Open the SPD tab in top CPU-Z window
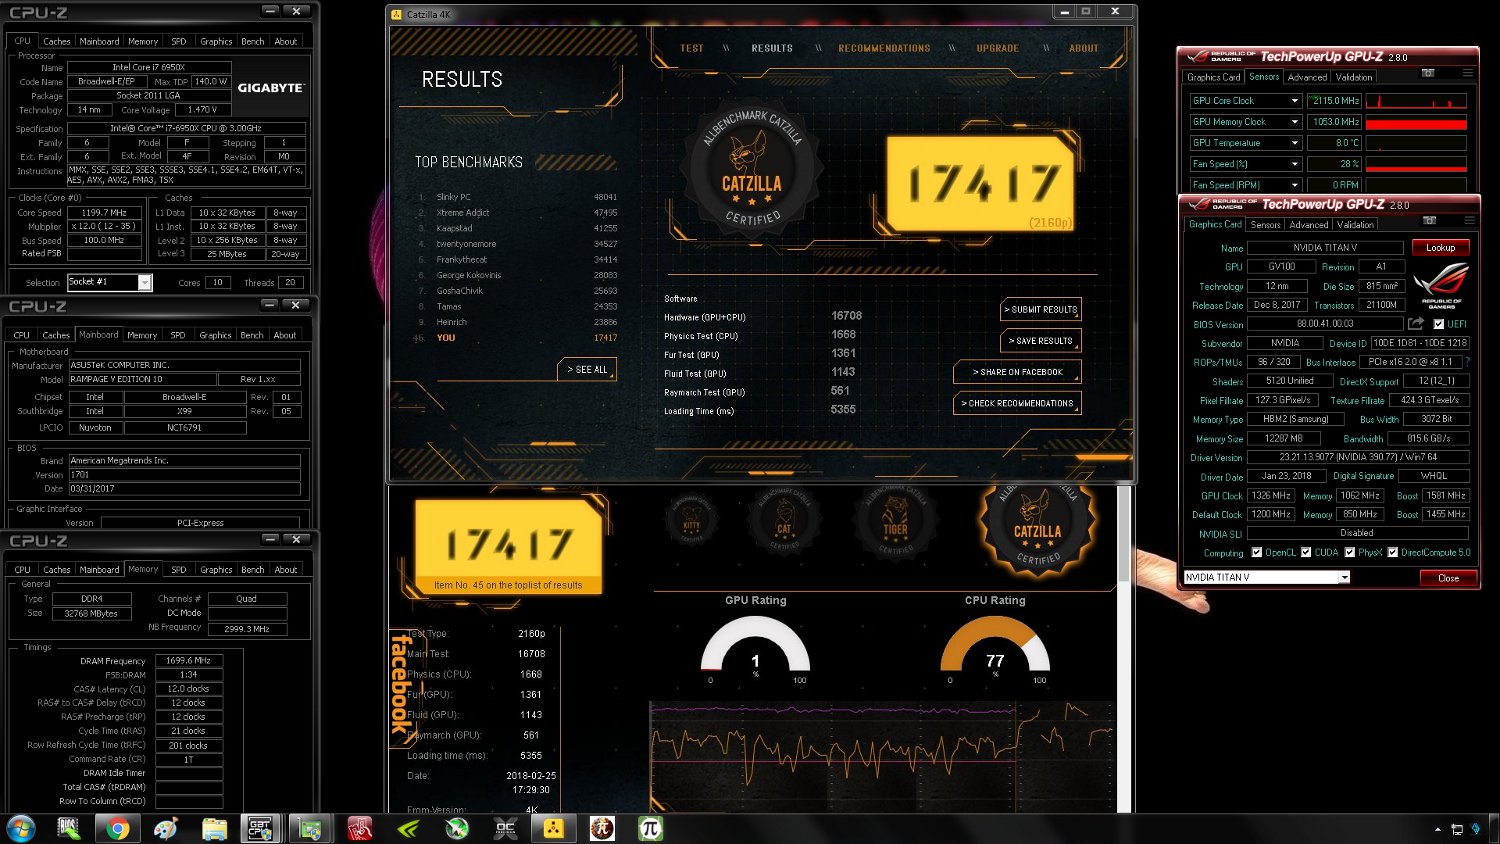This screenshot has height=844, width=1500. pyautogui.click(x=179, y=41)
